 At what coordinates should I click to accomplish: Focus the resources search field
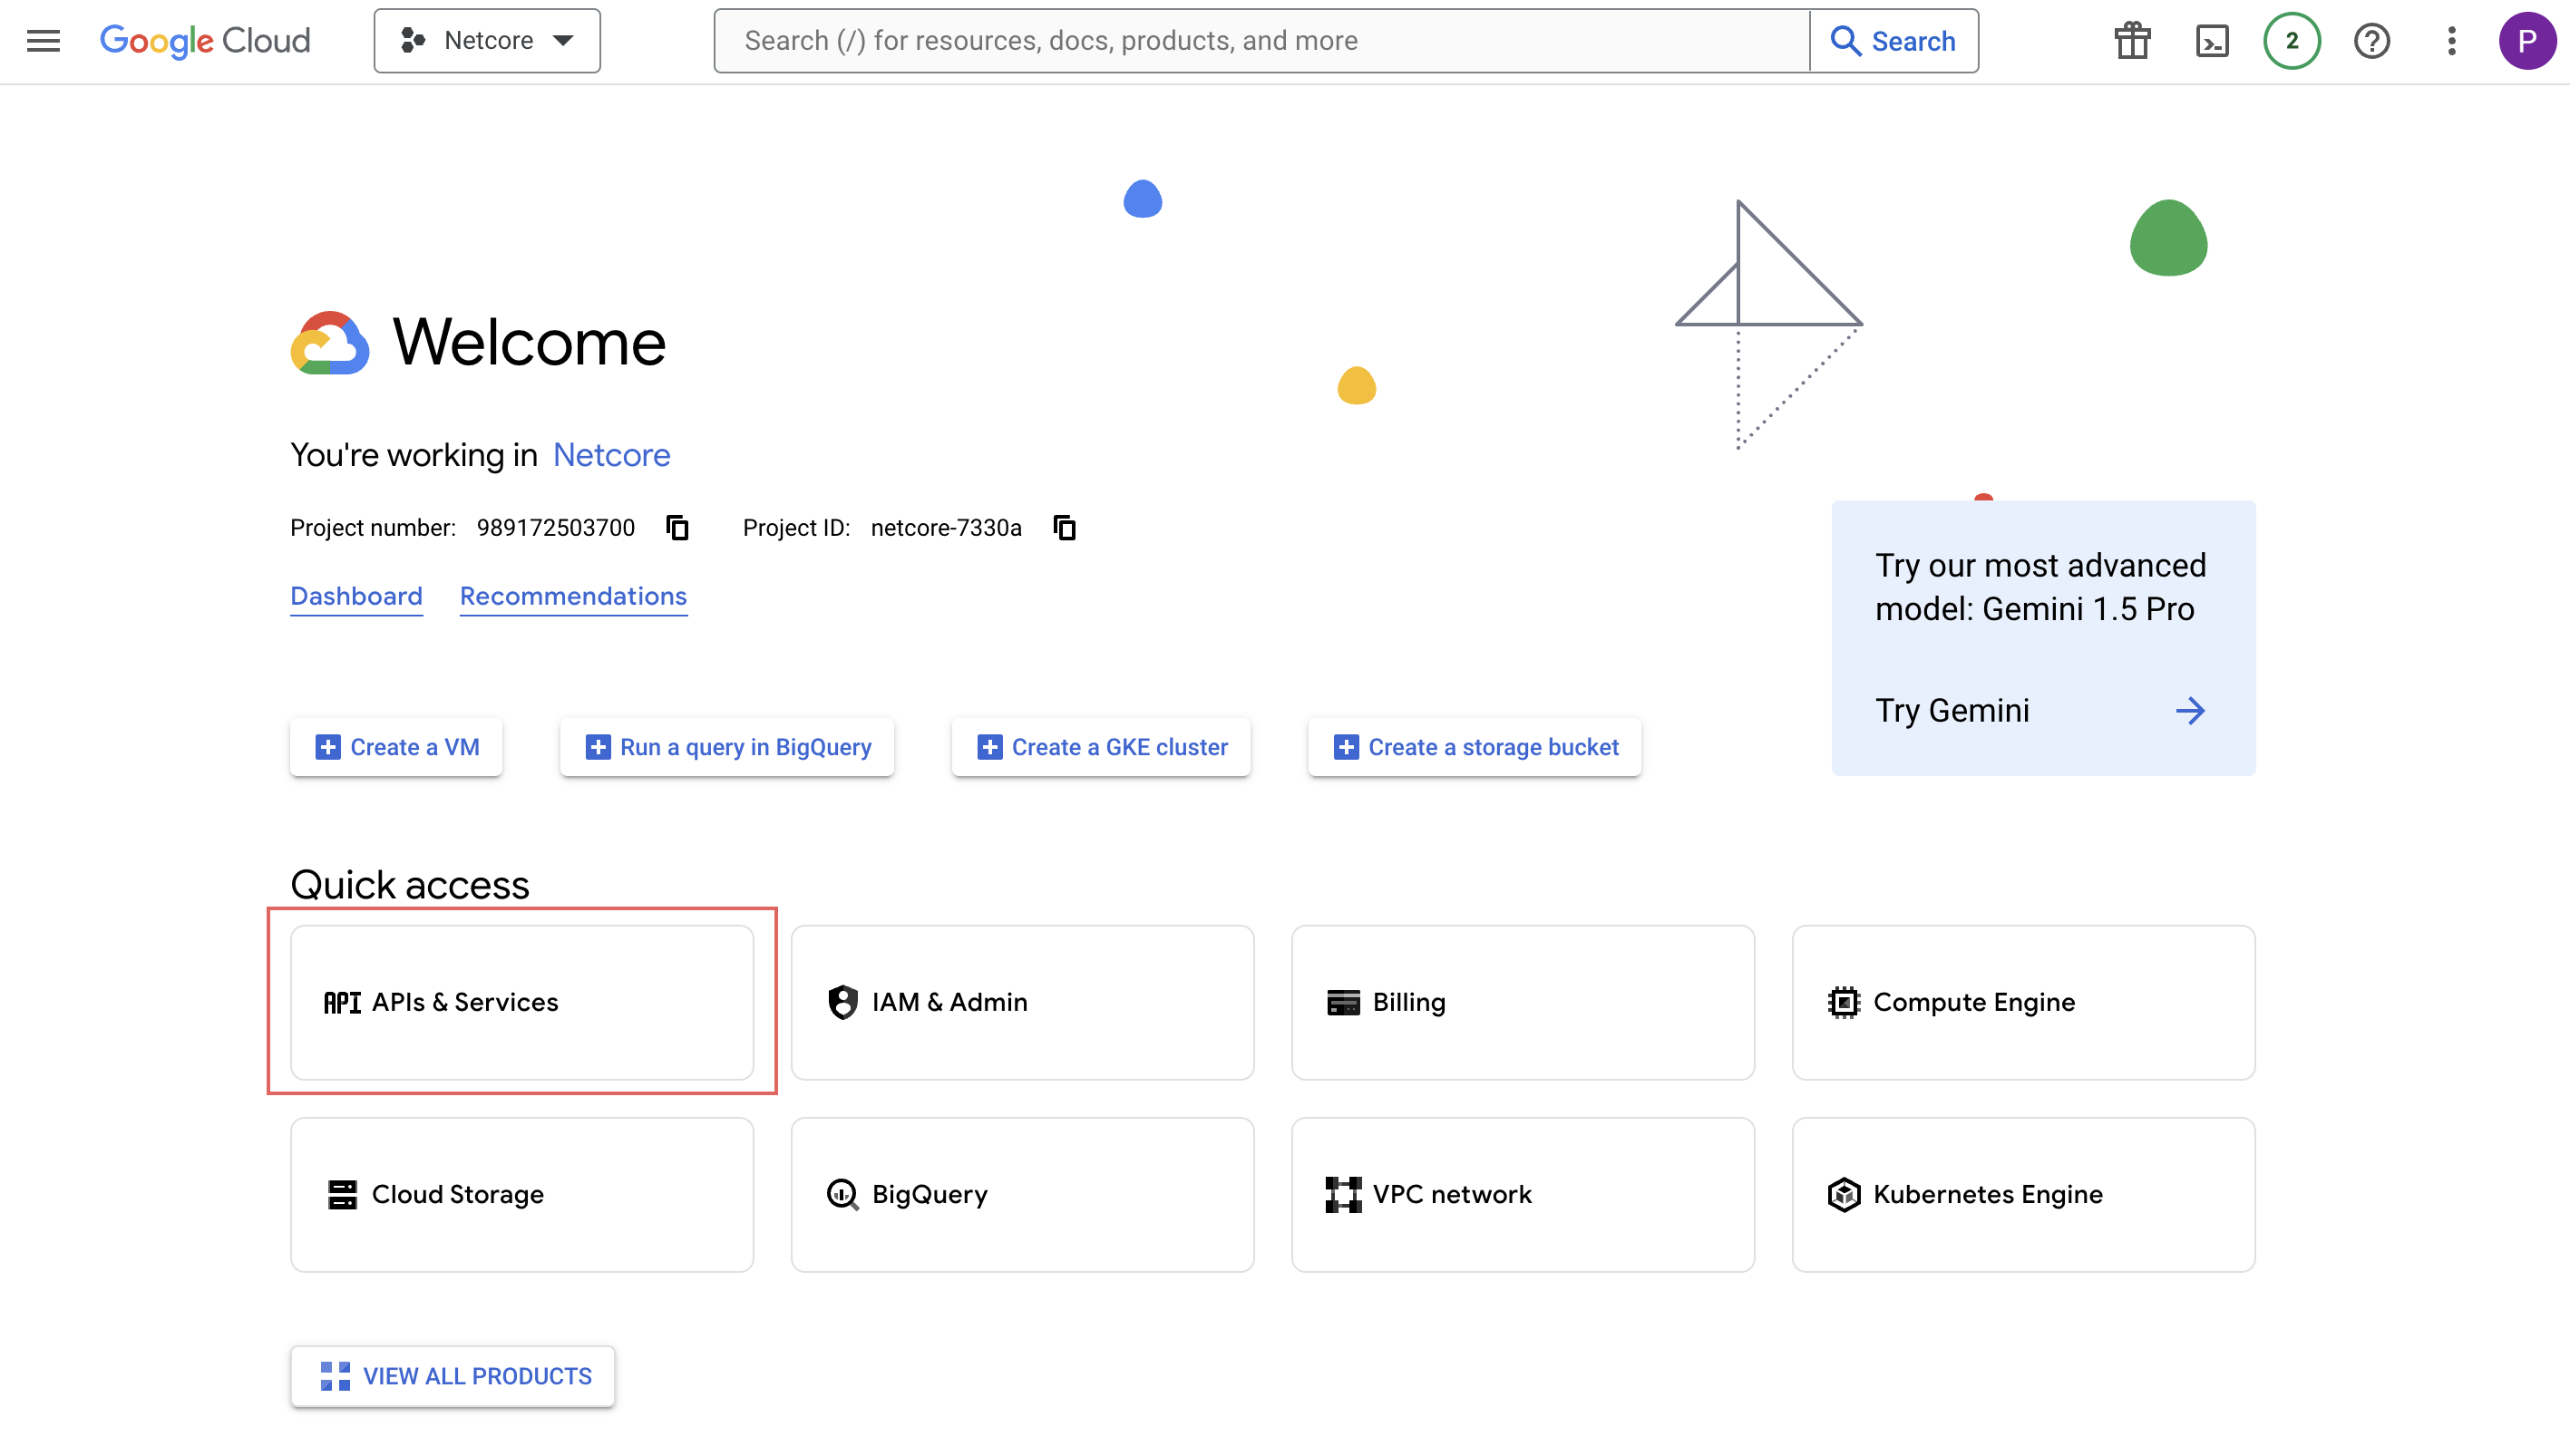coord(1261,41)
